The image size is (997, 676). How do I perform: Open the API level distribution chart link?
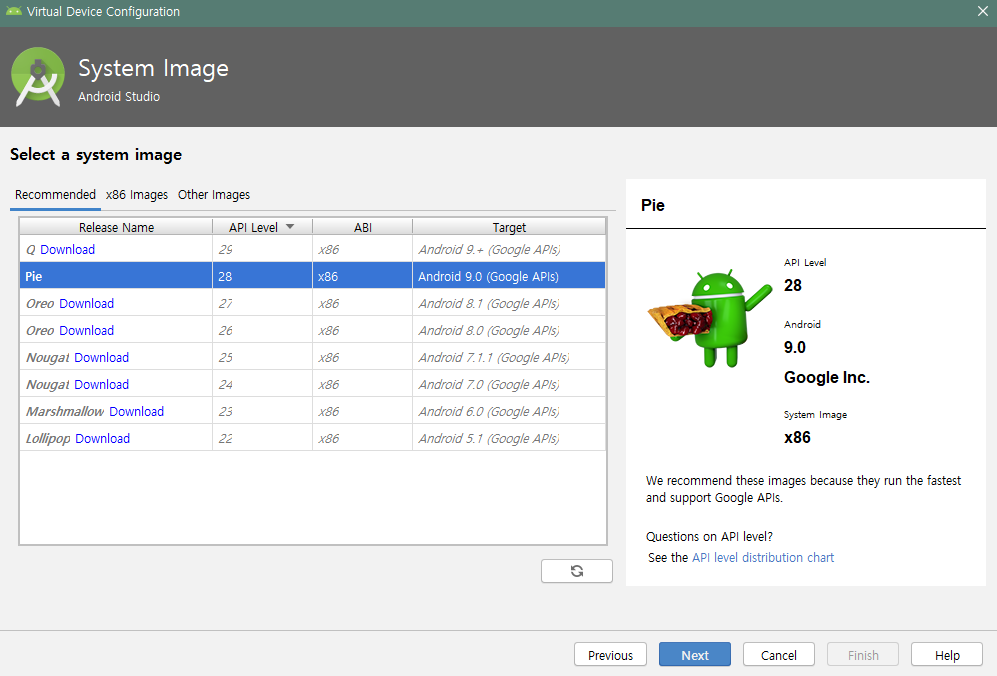[x=763, y=558]
